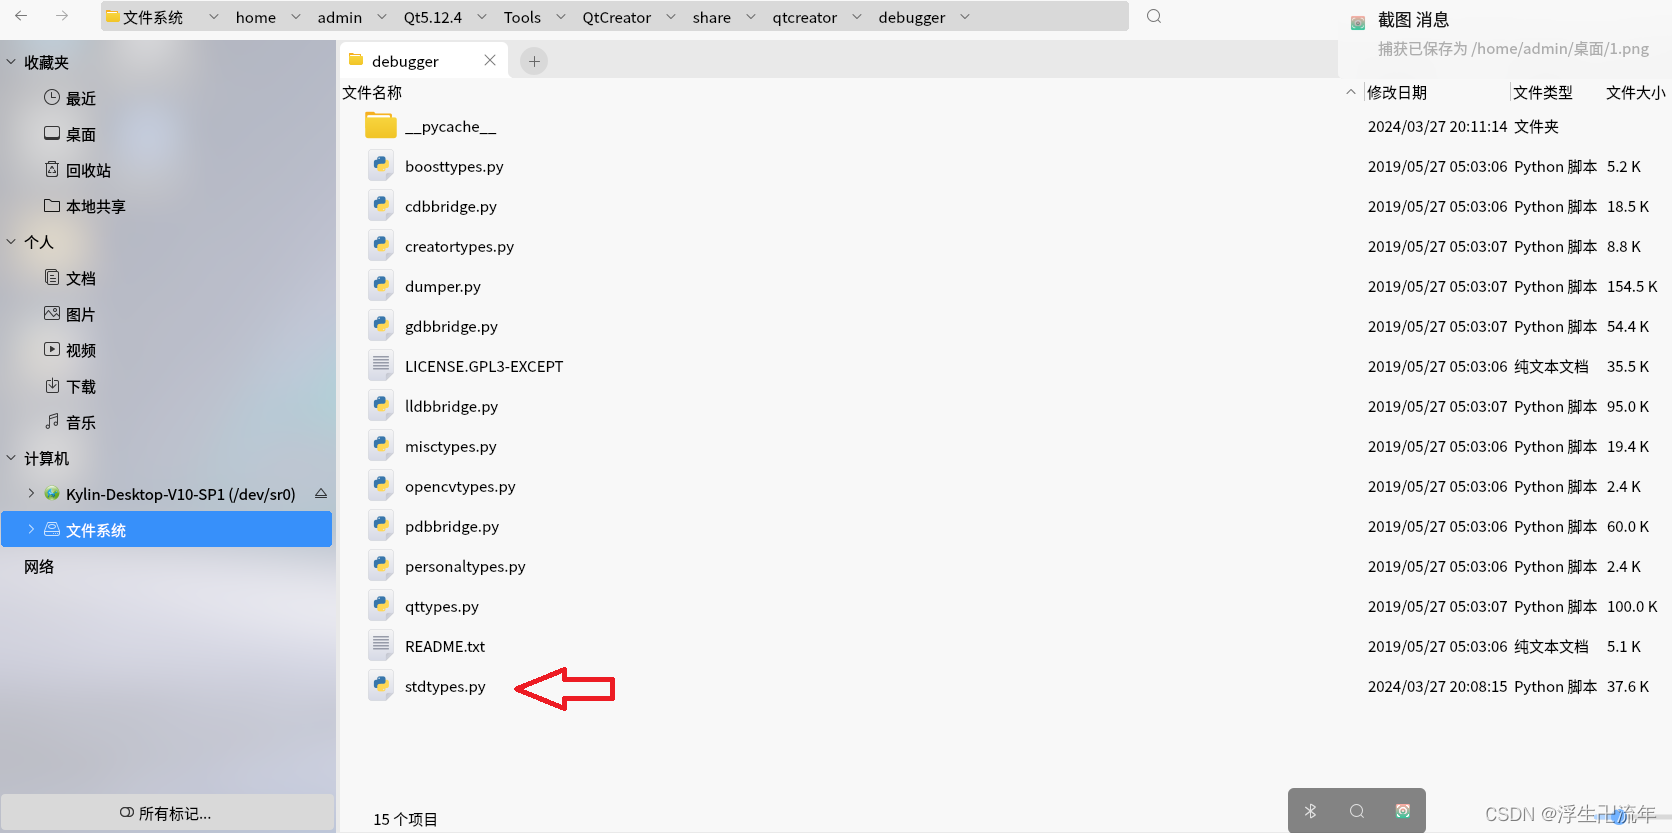Sort by file type (文件类型) column
This screenshot has height=833, width=1672.
pyautogui.click(x=1543, y=92)
